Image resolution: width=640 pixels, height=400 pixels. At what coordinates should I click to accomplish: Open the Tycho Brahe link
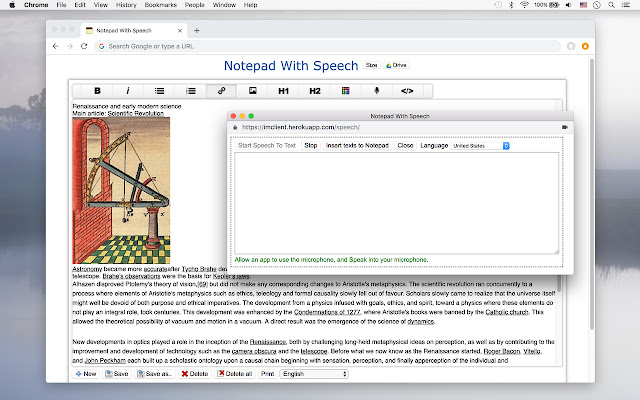(x=199, y=269)
